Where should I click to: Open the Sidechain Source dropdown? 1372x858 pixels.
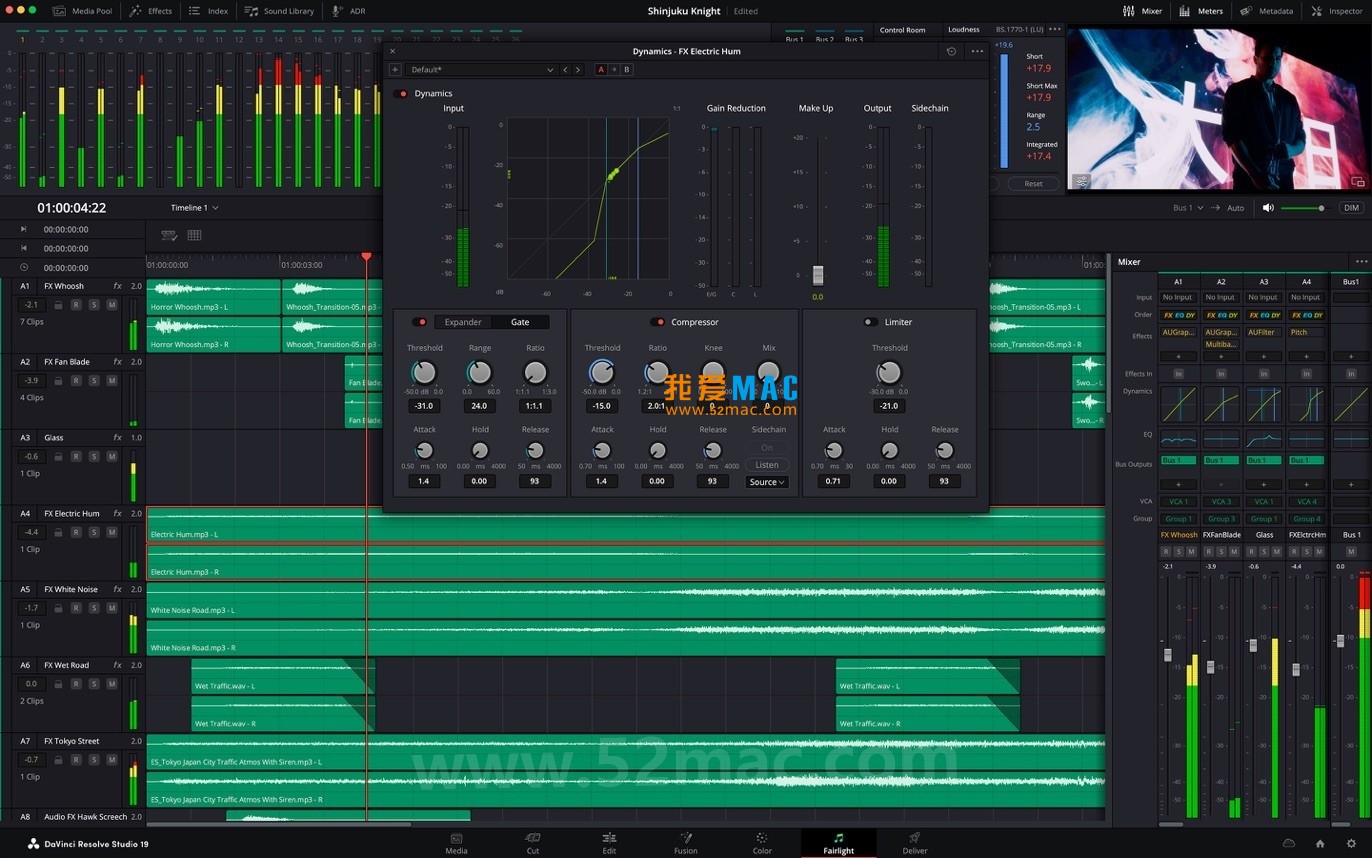click(766, 482)
